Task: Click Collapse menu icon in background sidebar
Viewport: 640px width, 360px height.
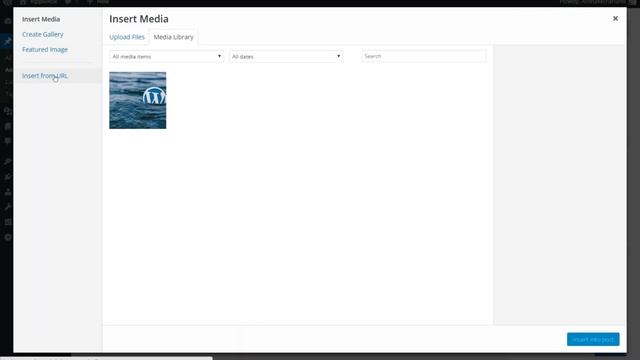Action: (x=7, y=237)
